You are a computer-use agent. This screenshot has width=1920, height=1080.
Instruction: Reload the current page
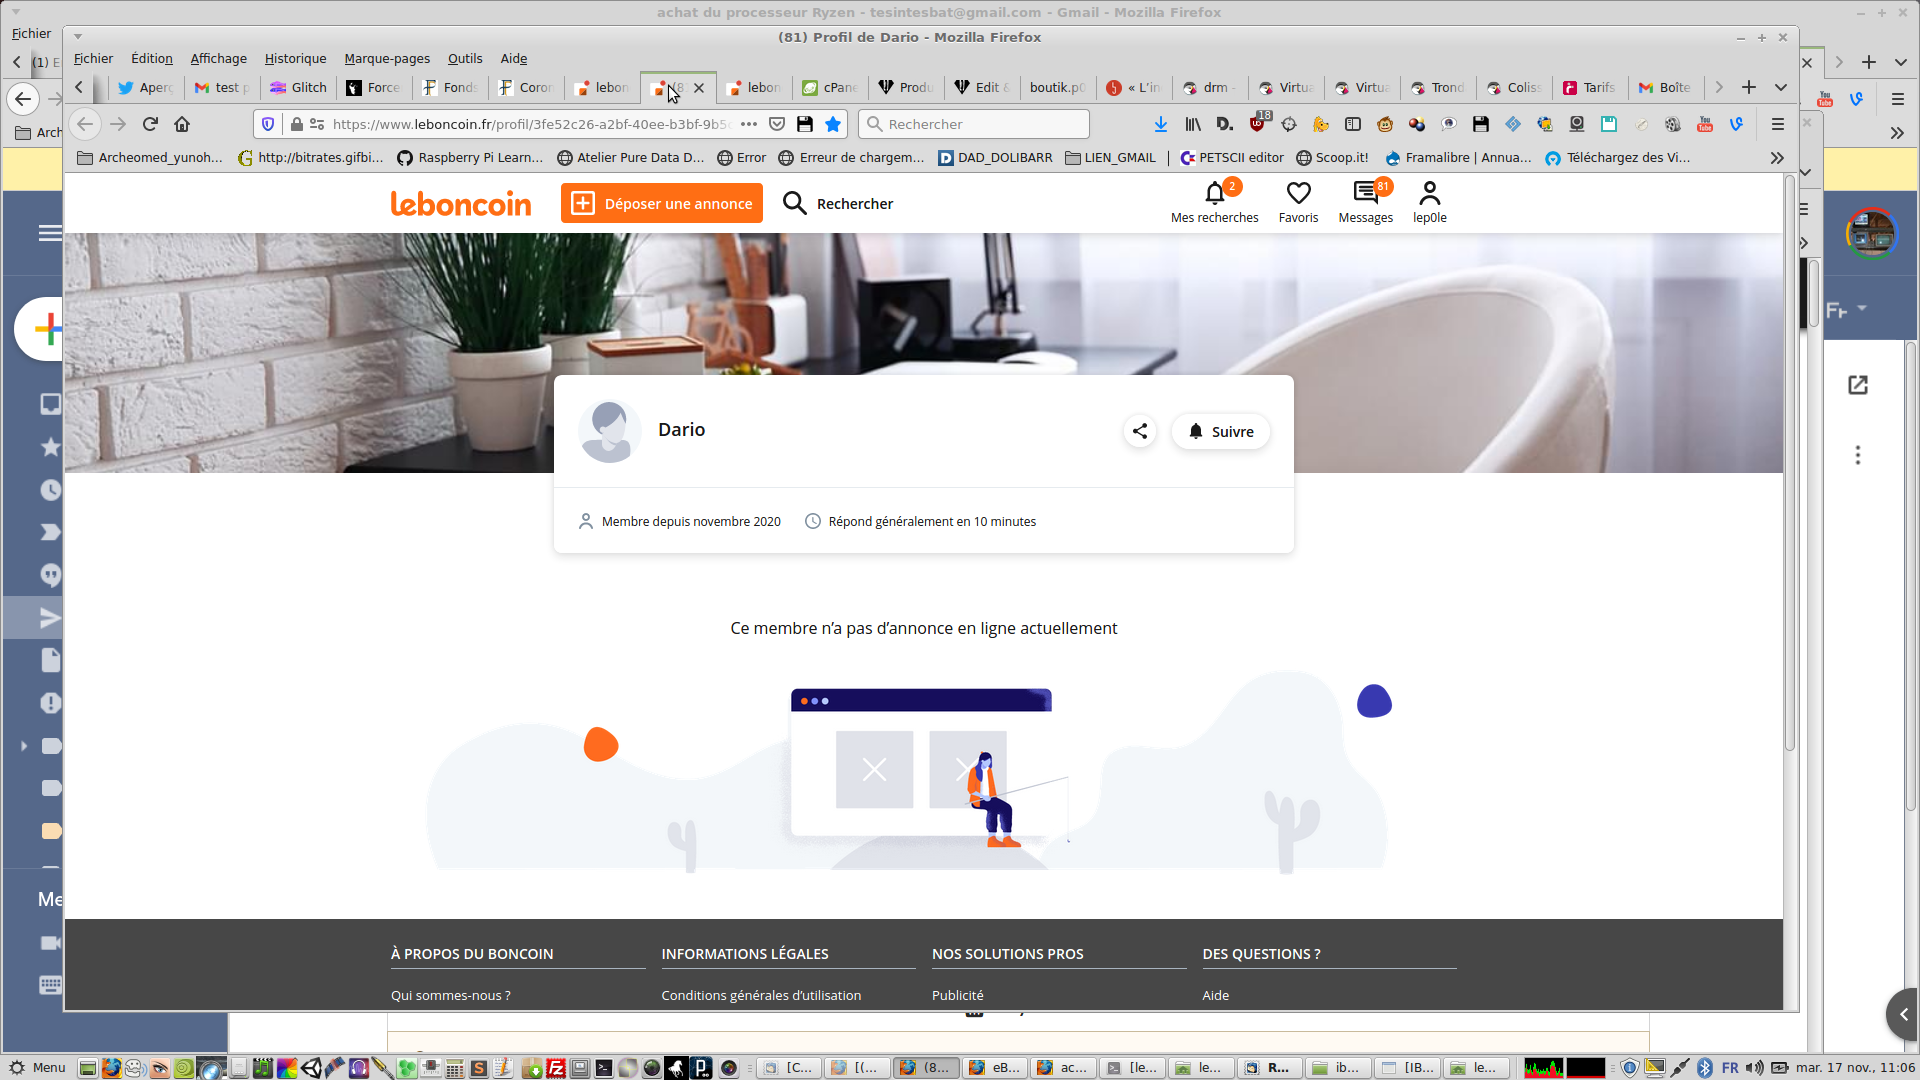(150, 124)
